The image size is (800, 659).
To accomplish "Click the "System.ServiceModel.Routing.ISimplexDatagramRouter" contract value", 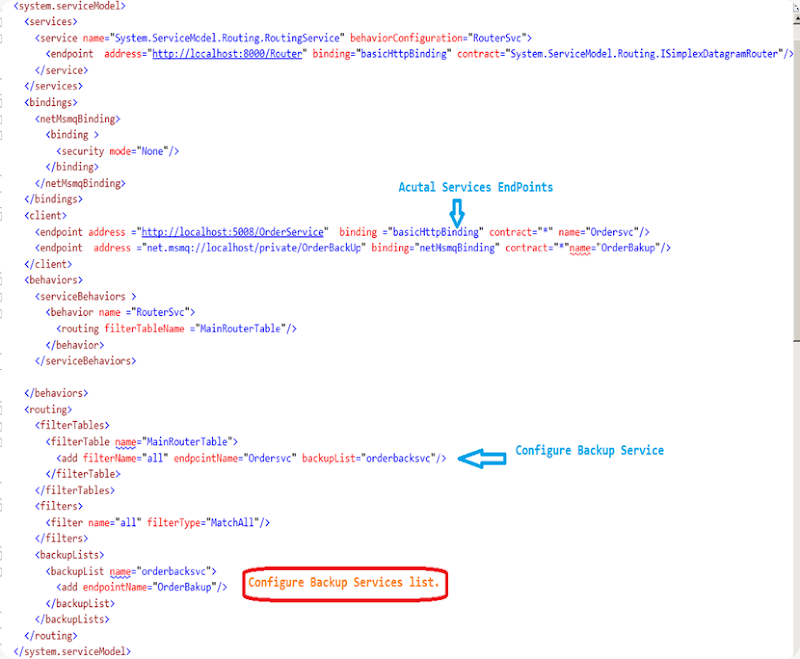I will [644, 54].
